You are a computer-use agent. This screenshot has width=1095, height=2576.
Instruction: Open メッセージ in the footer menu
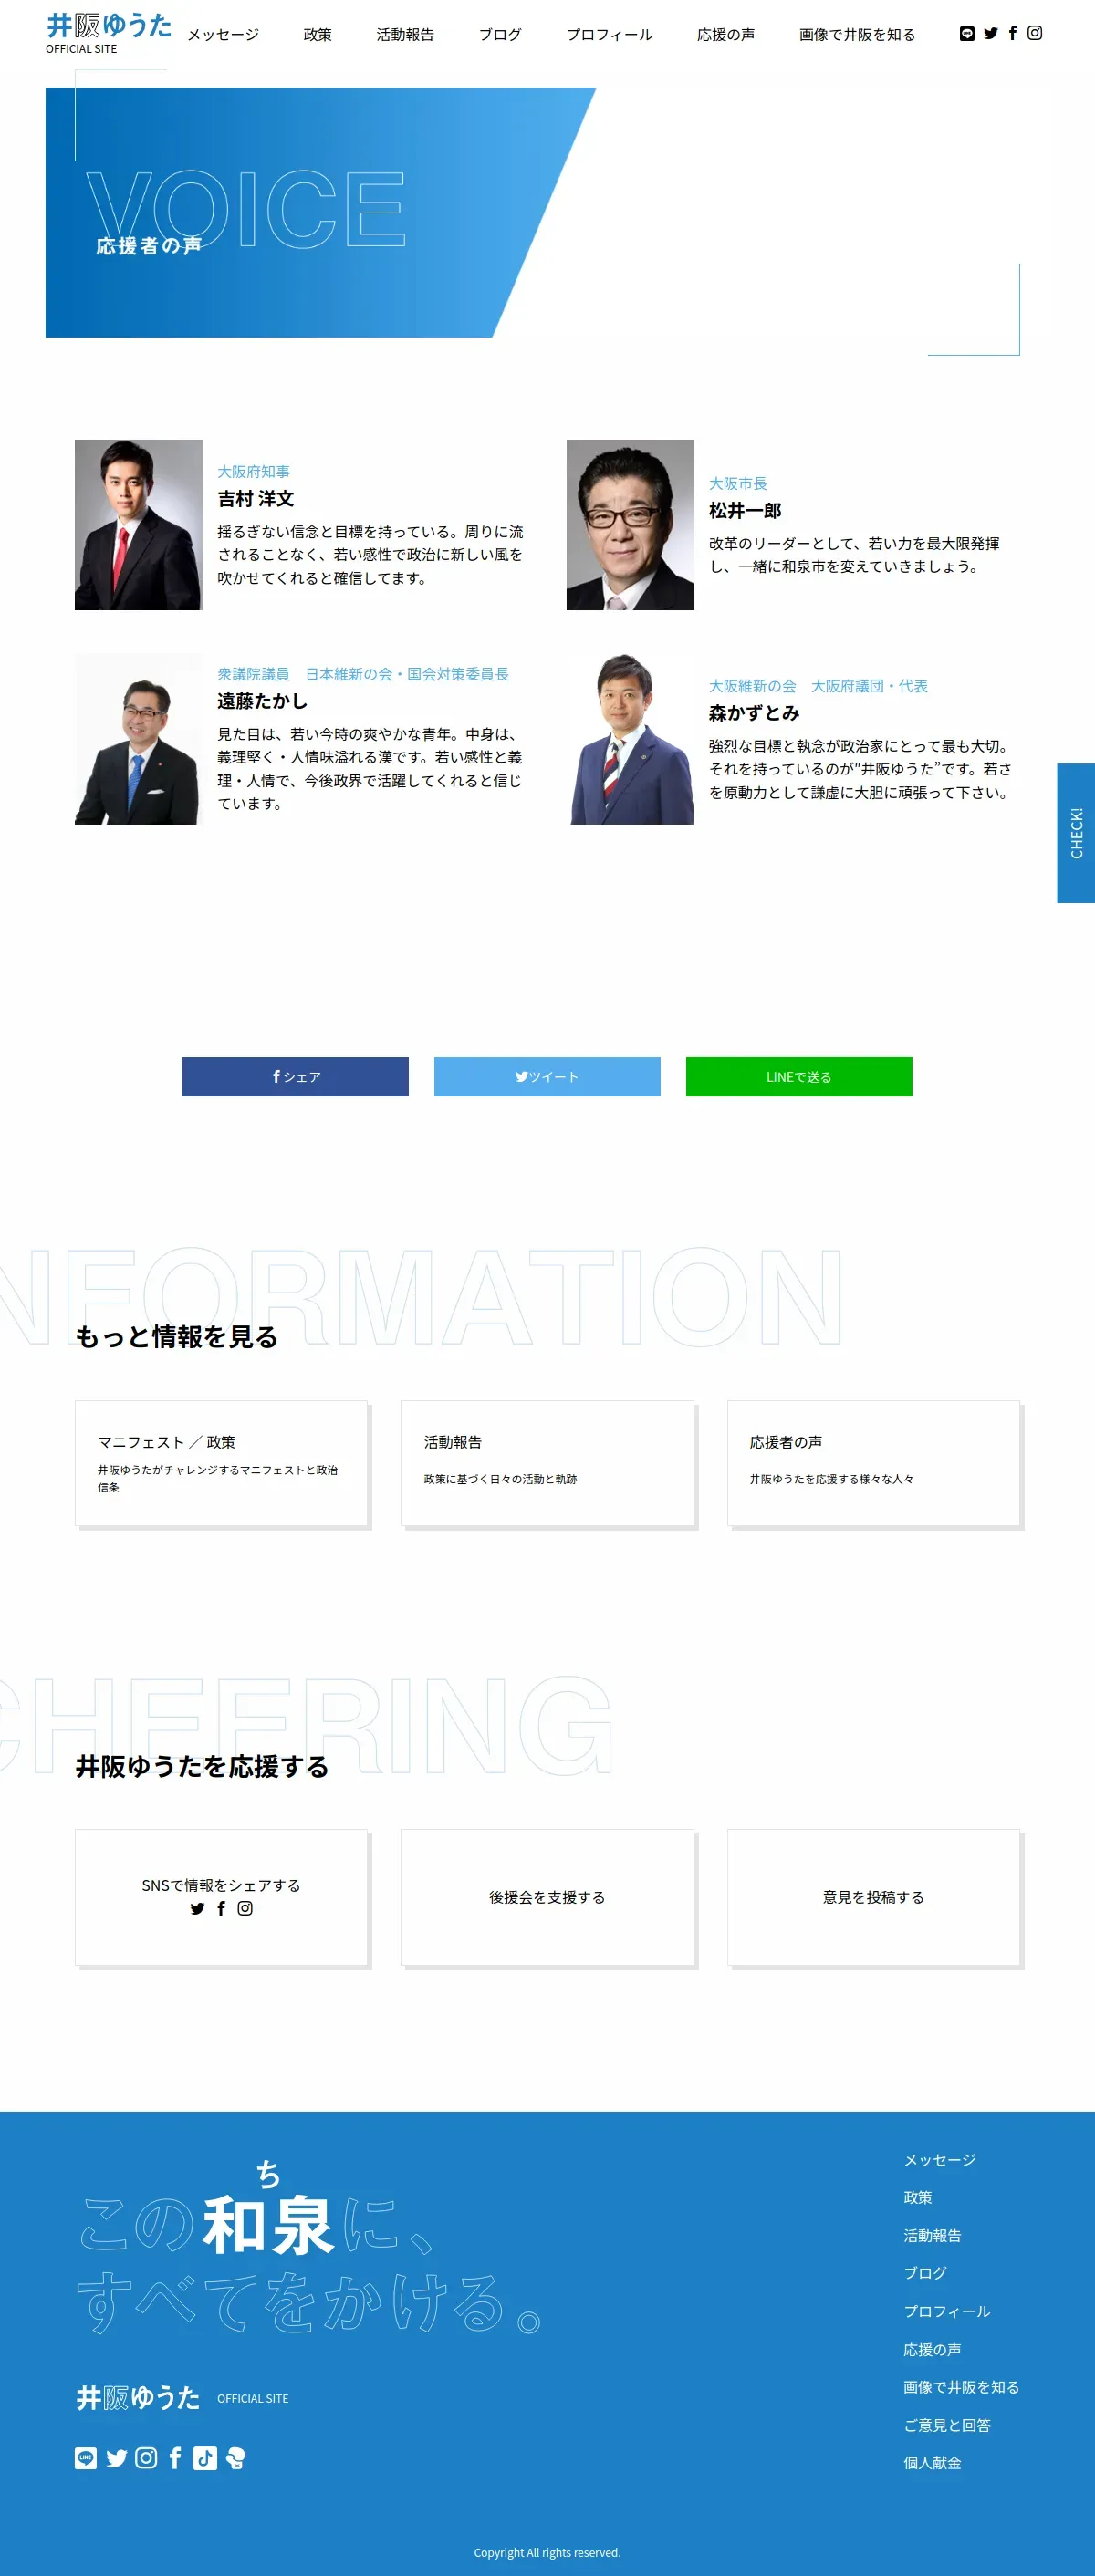point(939,2160)
